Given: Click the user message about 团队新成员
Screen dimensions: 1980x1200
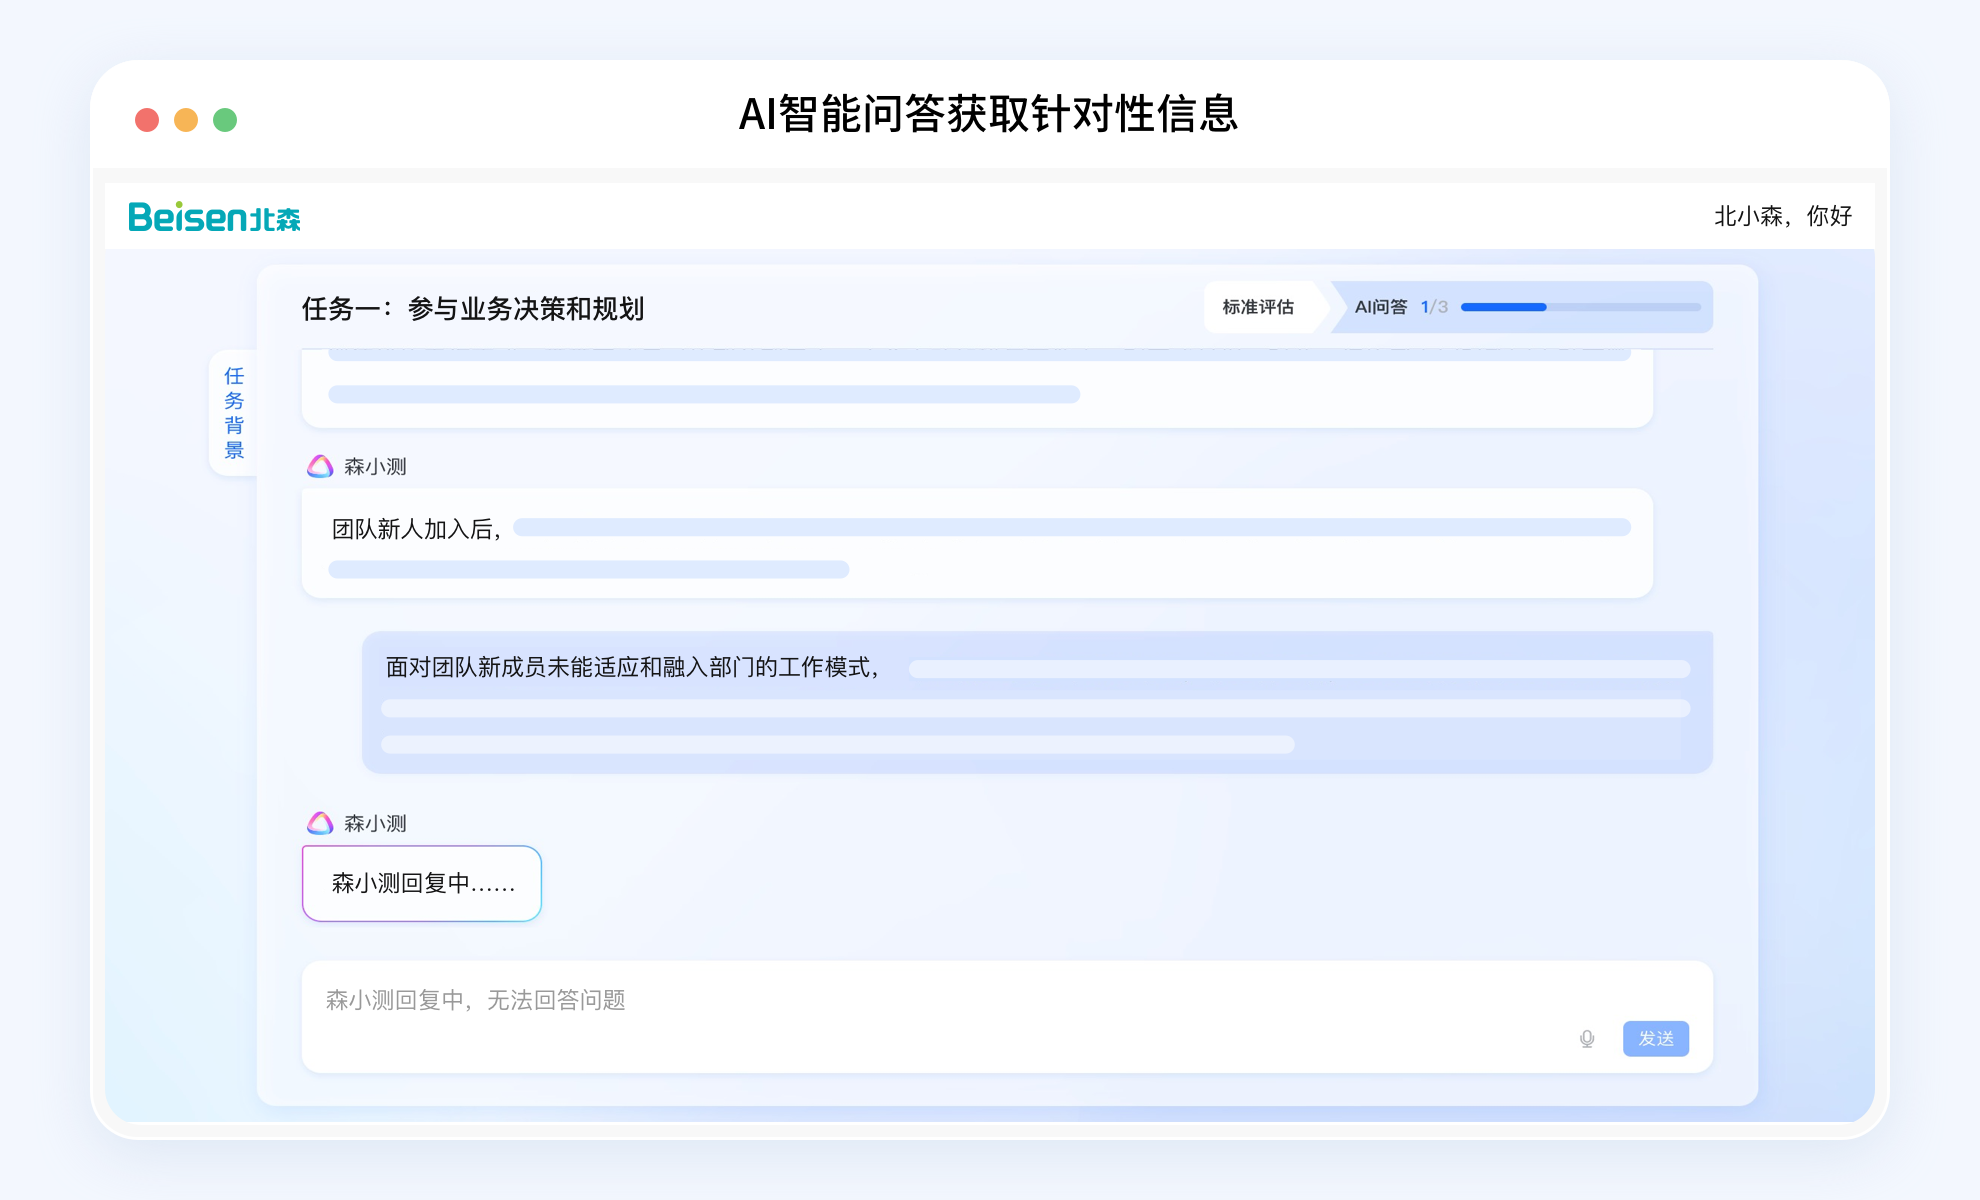Looking at the screenshot, I should [x=1036, y=702].
